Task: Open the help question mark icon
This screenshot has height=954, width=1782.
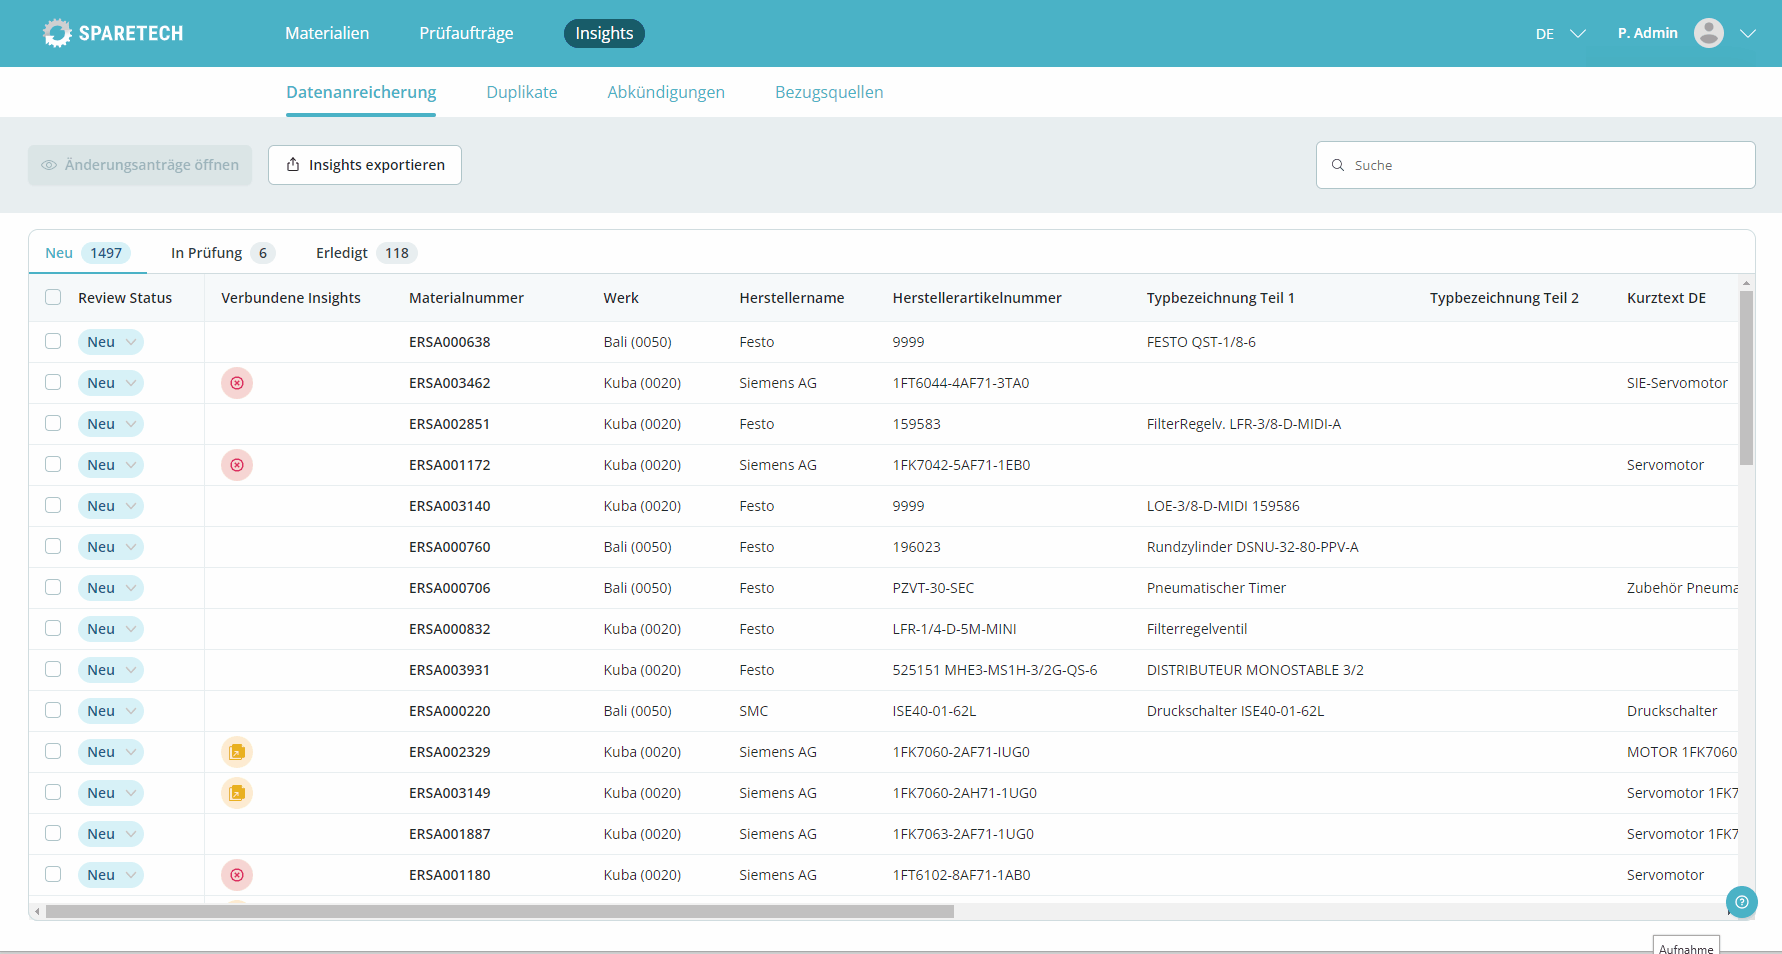Action: pos(1741,902)
